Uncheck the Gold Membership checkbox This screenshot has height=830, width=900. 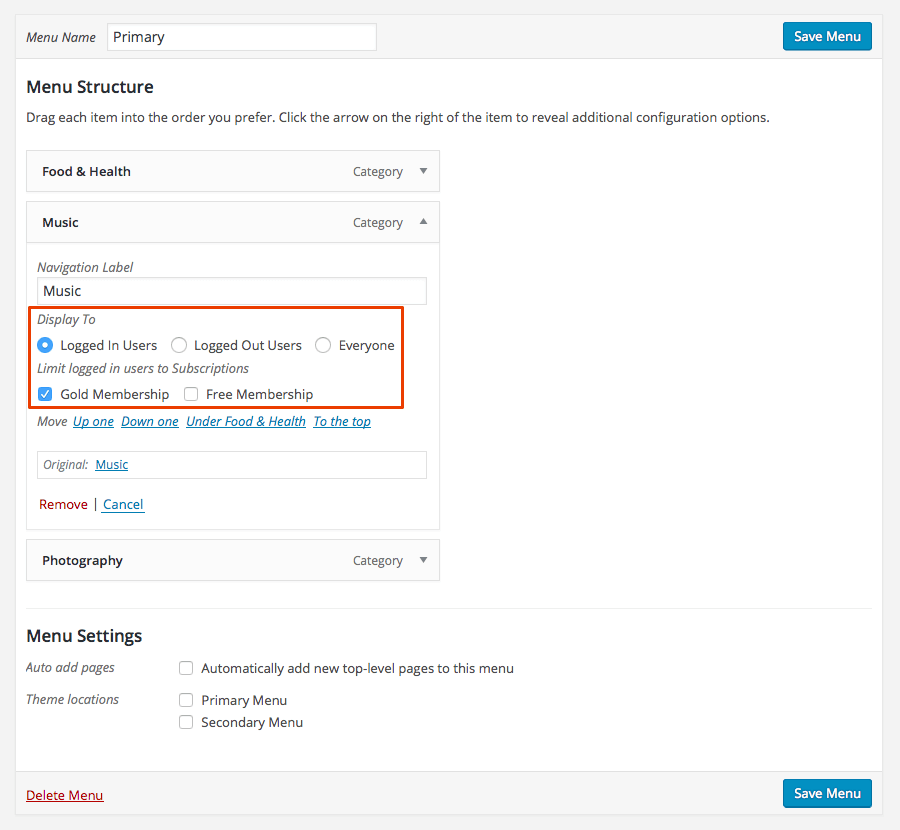[45, 394]
